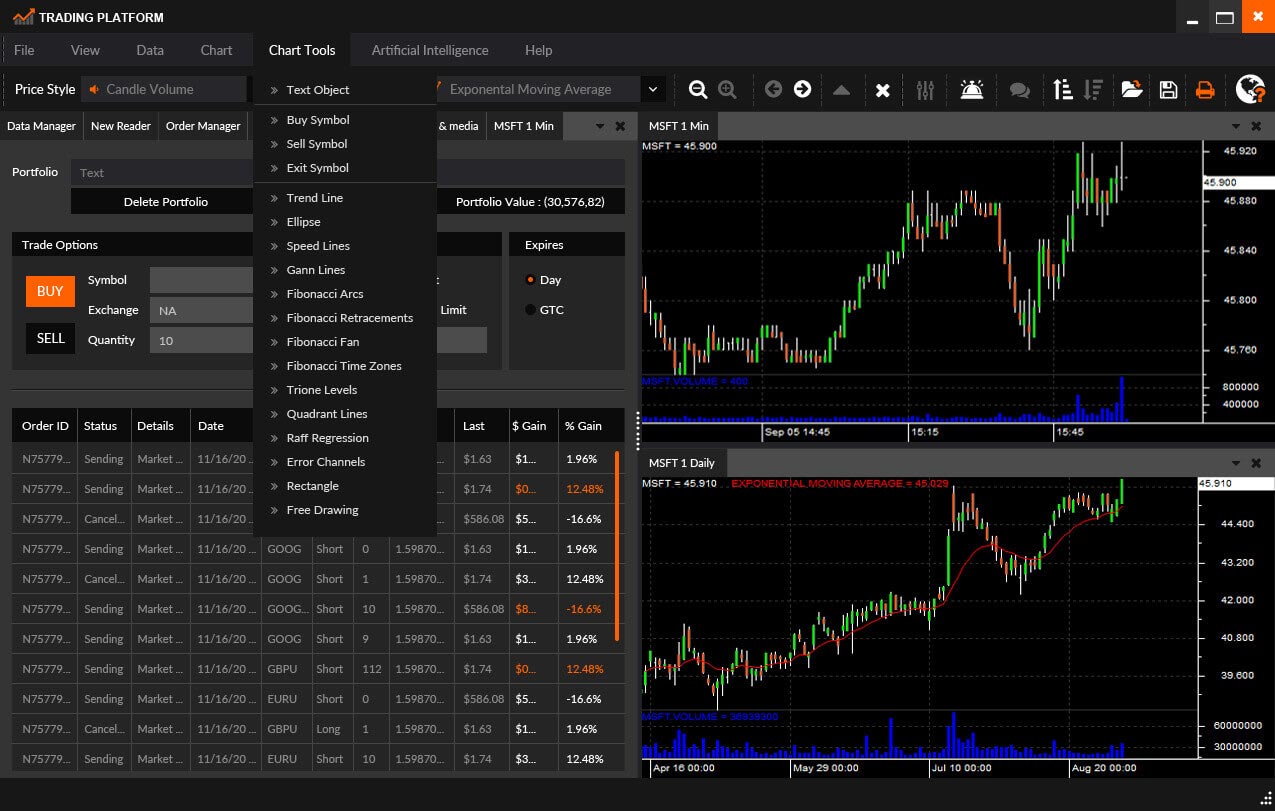Screen dimensions: 1275x811
Task: Open the MSFT 1 Daily panel dropdown arrow
Action: coord(1236,463)
